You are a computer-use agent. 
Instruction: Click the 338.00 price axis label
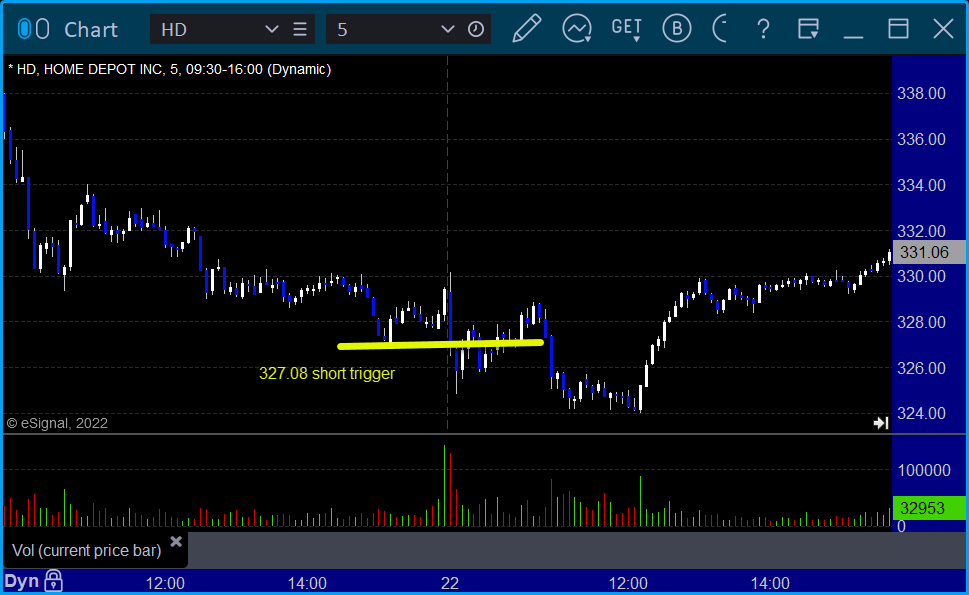click(x=921, y=93)
